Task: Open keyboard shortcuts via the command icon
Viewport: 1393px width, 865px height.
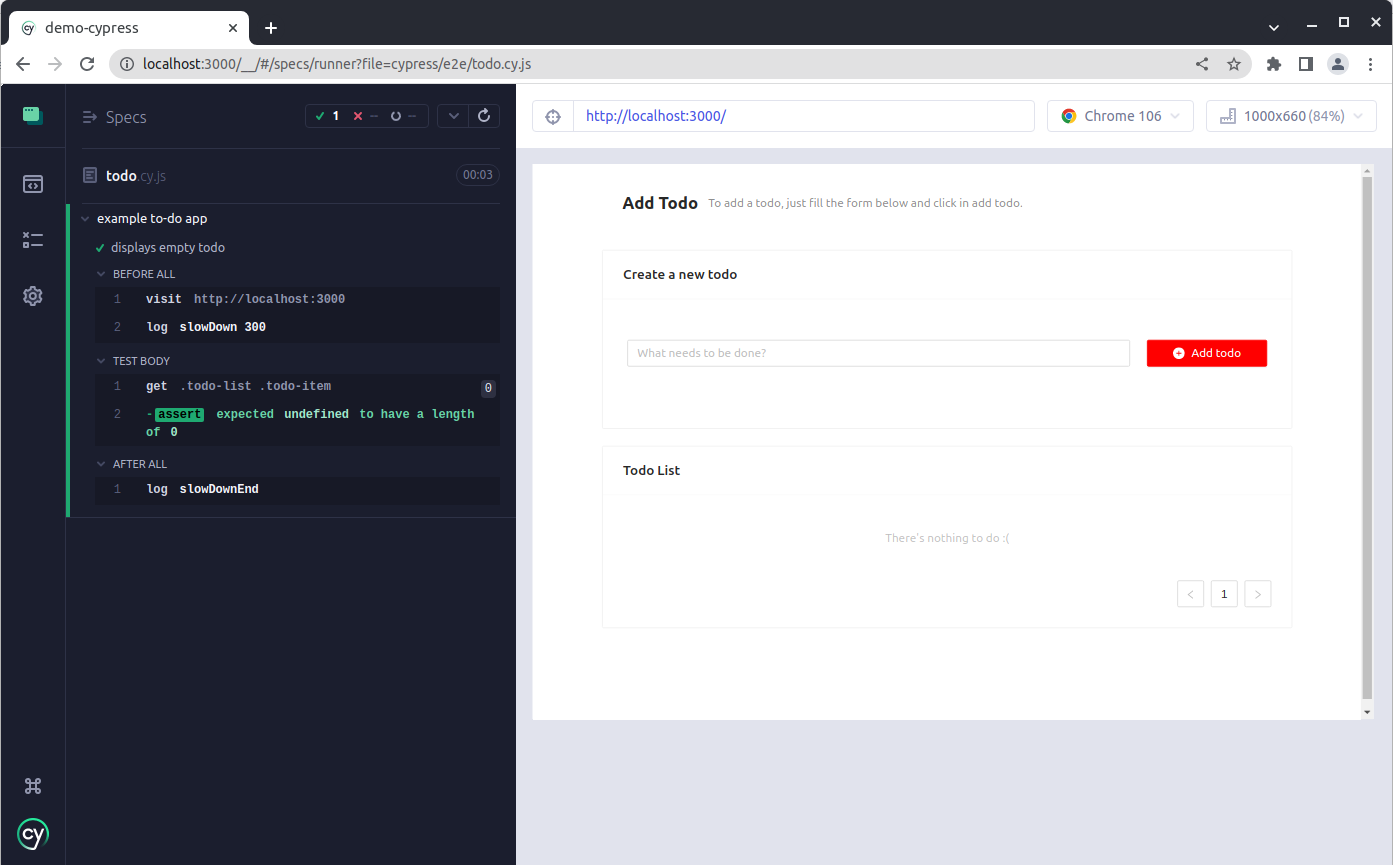Action: [x=33, y=786]
